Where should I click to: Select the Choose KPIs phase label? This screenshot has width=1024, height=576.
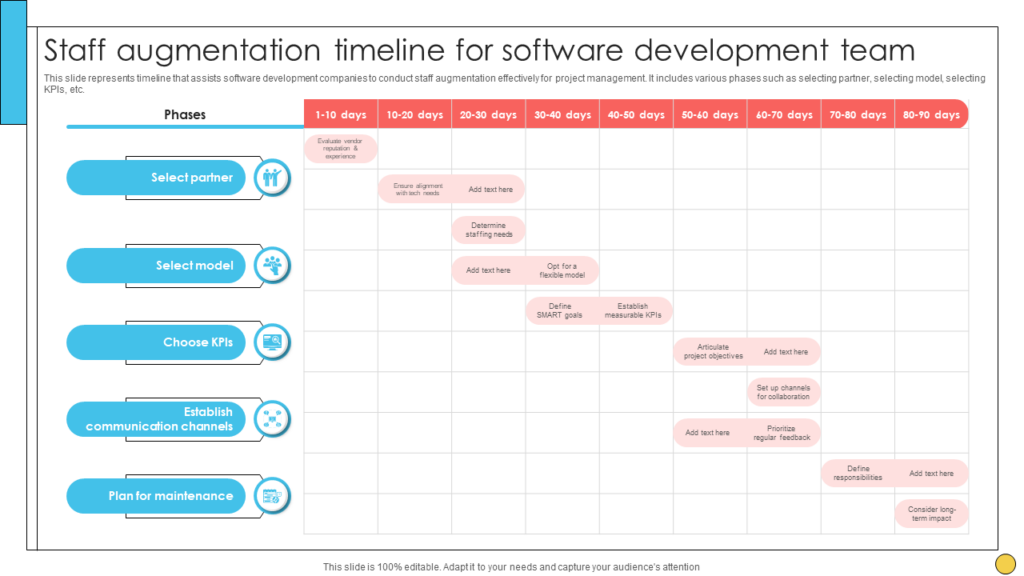point(156,342)
